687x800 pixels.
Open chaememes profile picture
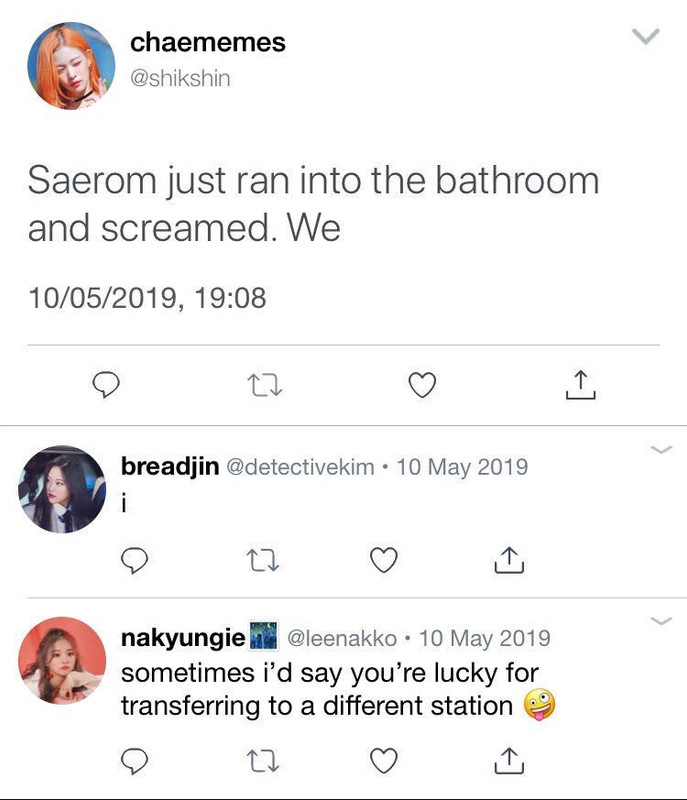(71, 66)
